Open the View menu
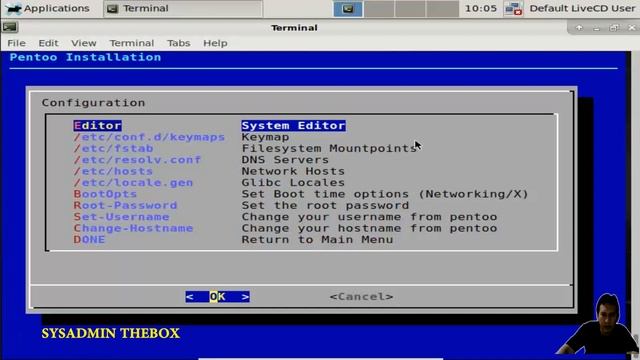 (84, 43)
